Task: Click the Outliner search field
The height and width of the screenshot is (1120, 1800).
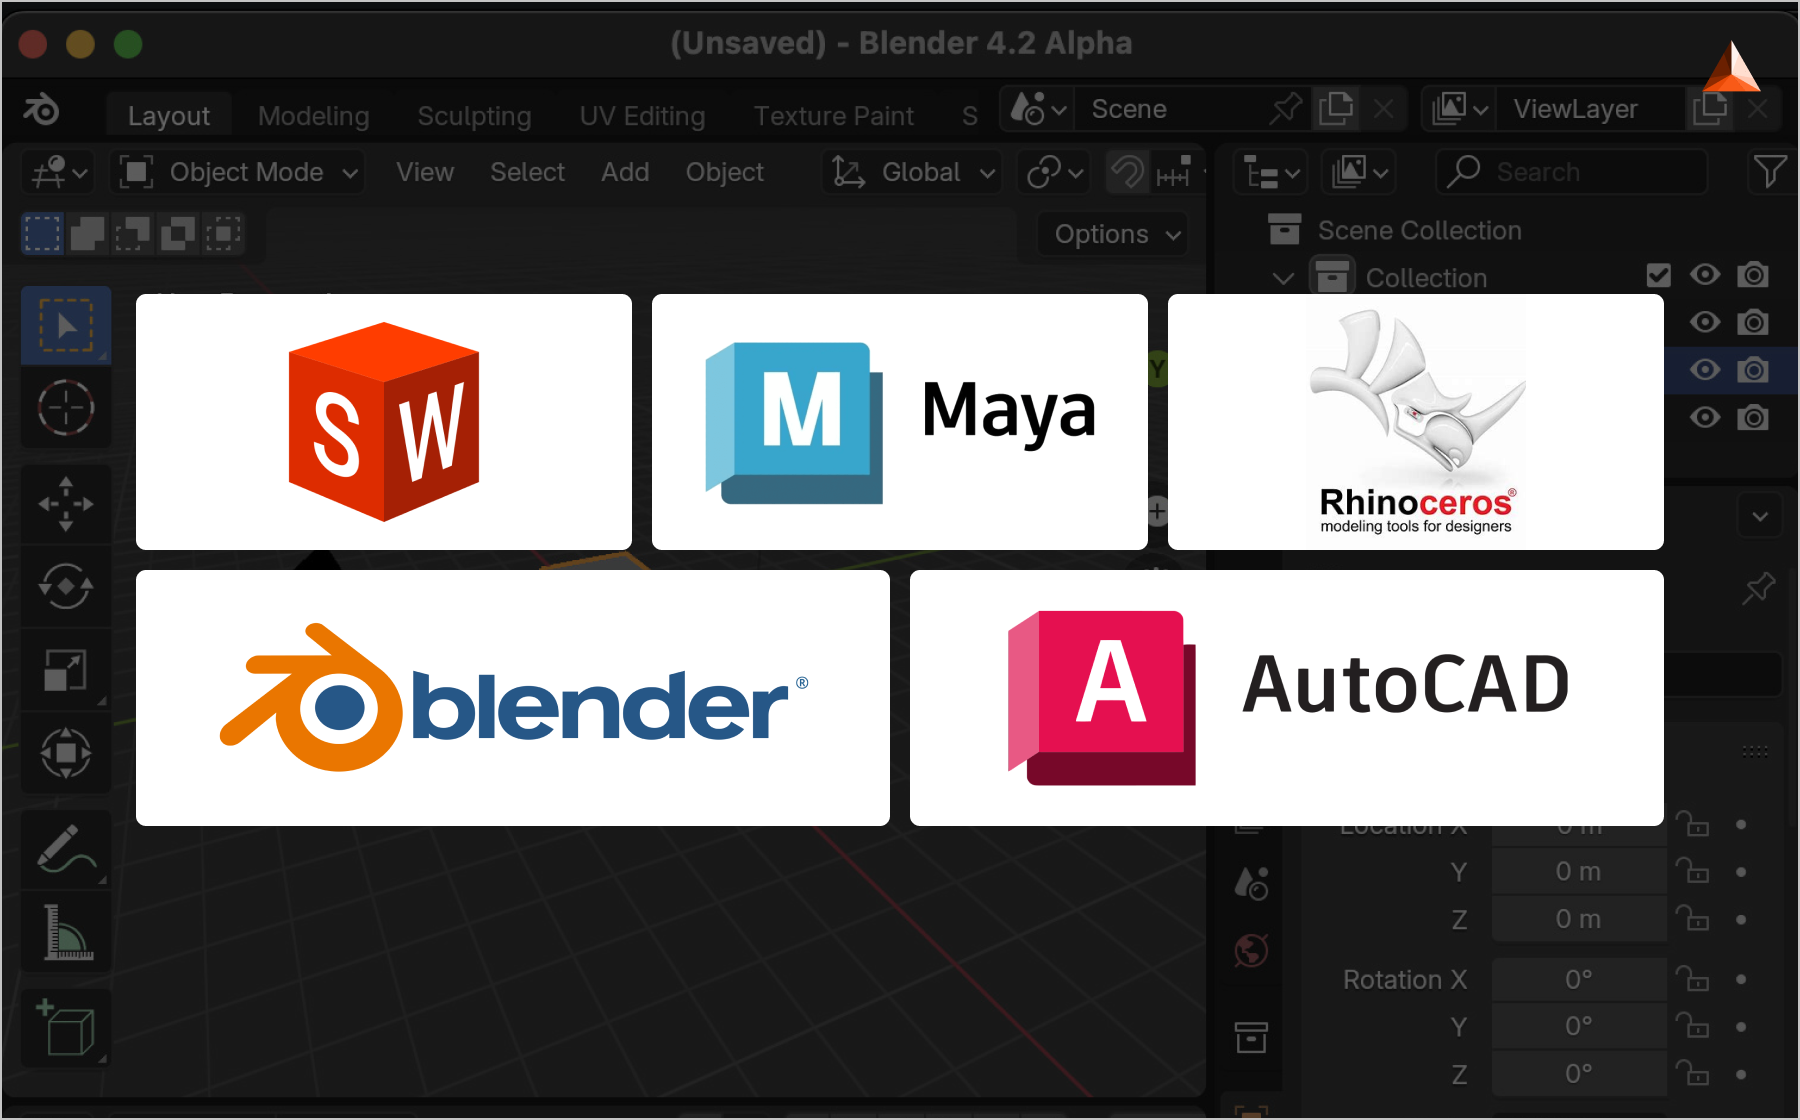Action: point(1570,171)
